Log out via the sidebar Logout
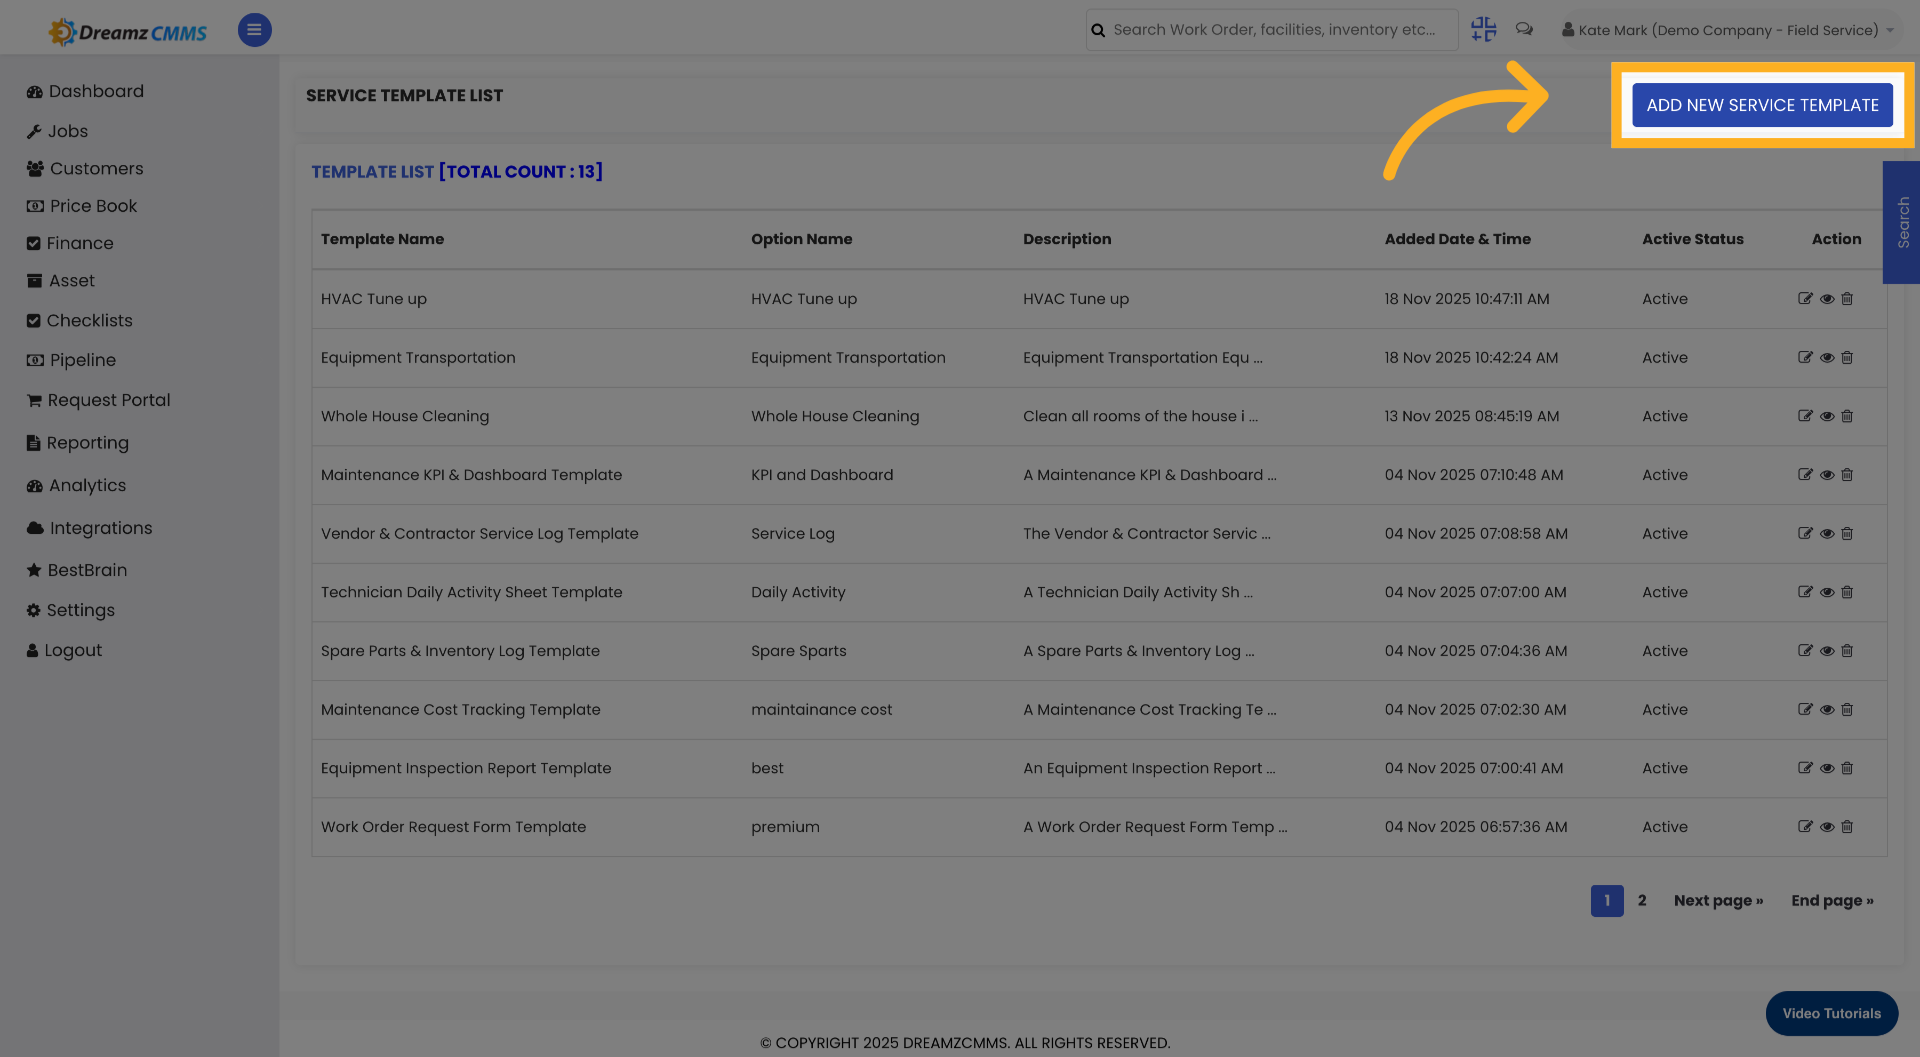Image resolution: width=1920 pixels, height=1057 pixels. 64,650
